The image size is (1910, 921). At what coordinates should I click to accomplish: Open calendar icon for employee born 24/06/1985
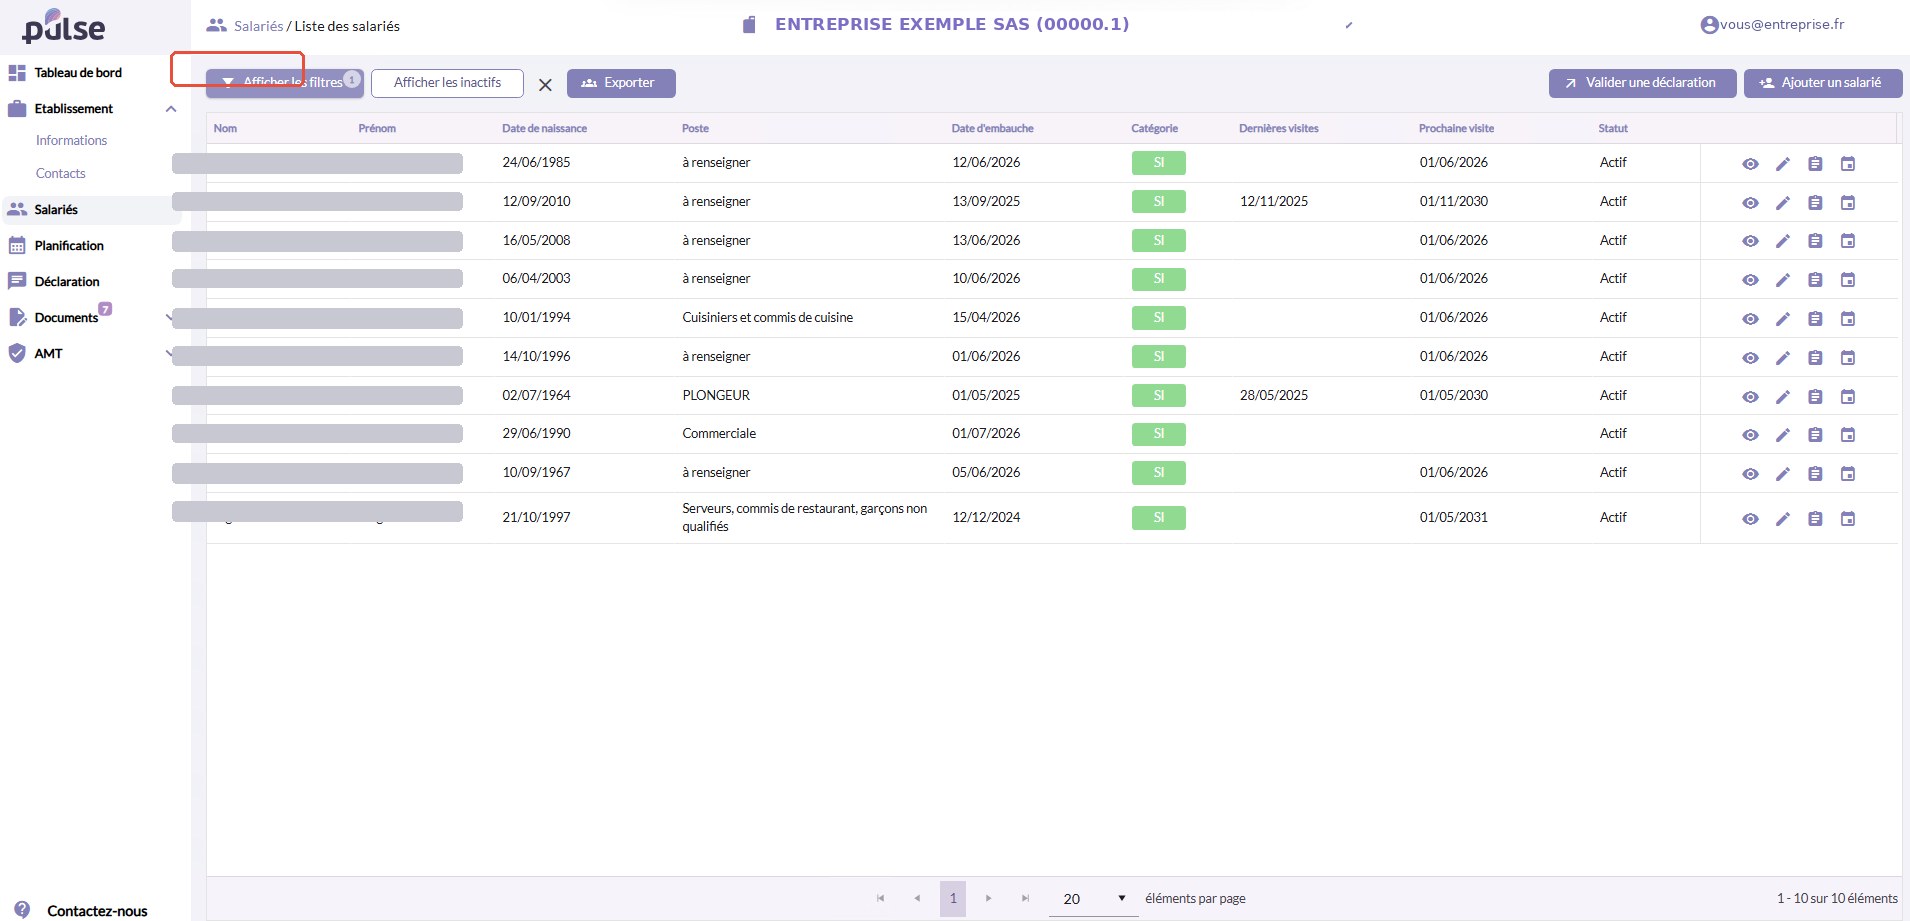(x=1848, y=164)
